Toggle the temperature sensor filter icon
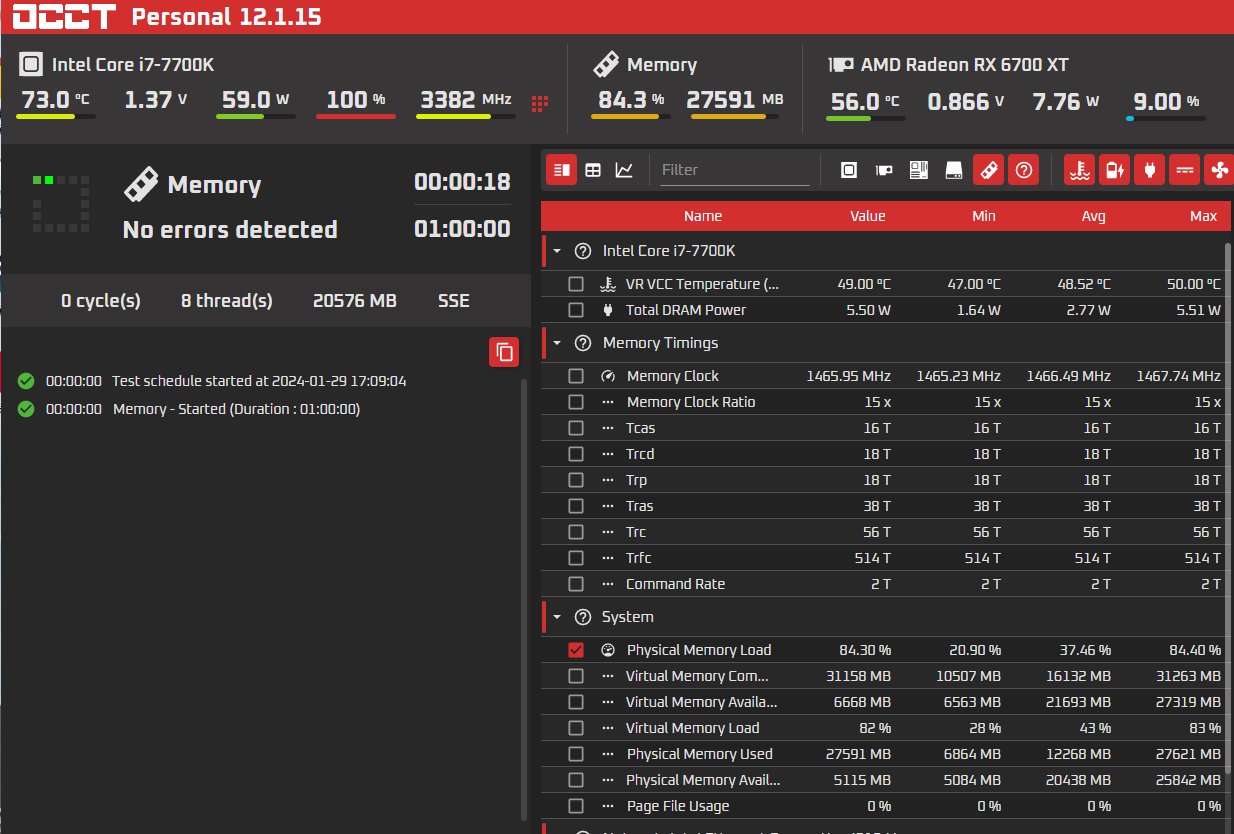The height and width of the screenshot is (834, 1234). click(x=1079, y=170)
